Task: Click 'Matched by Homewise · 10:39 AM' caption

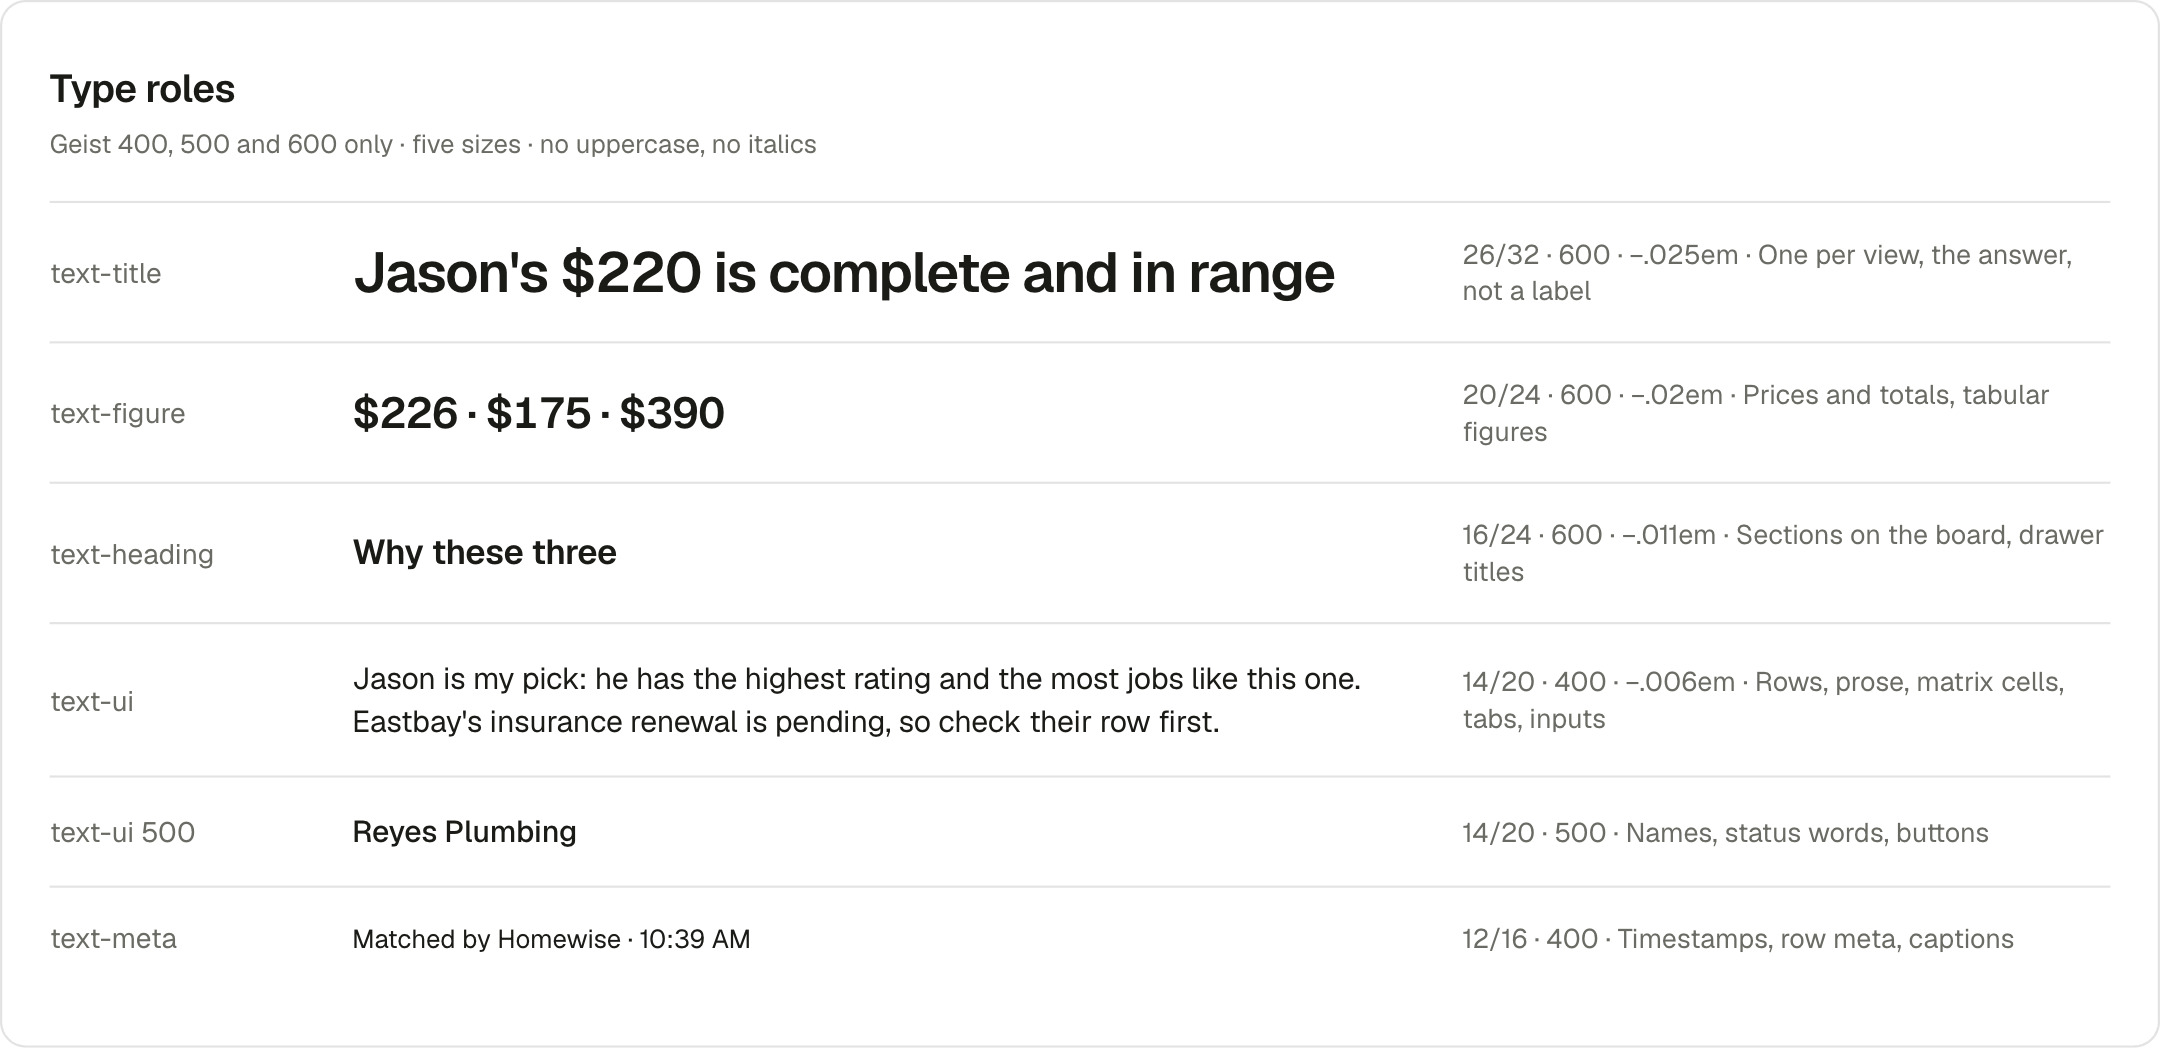Action: coord(552,939)
